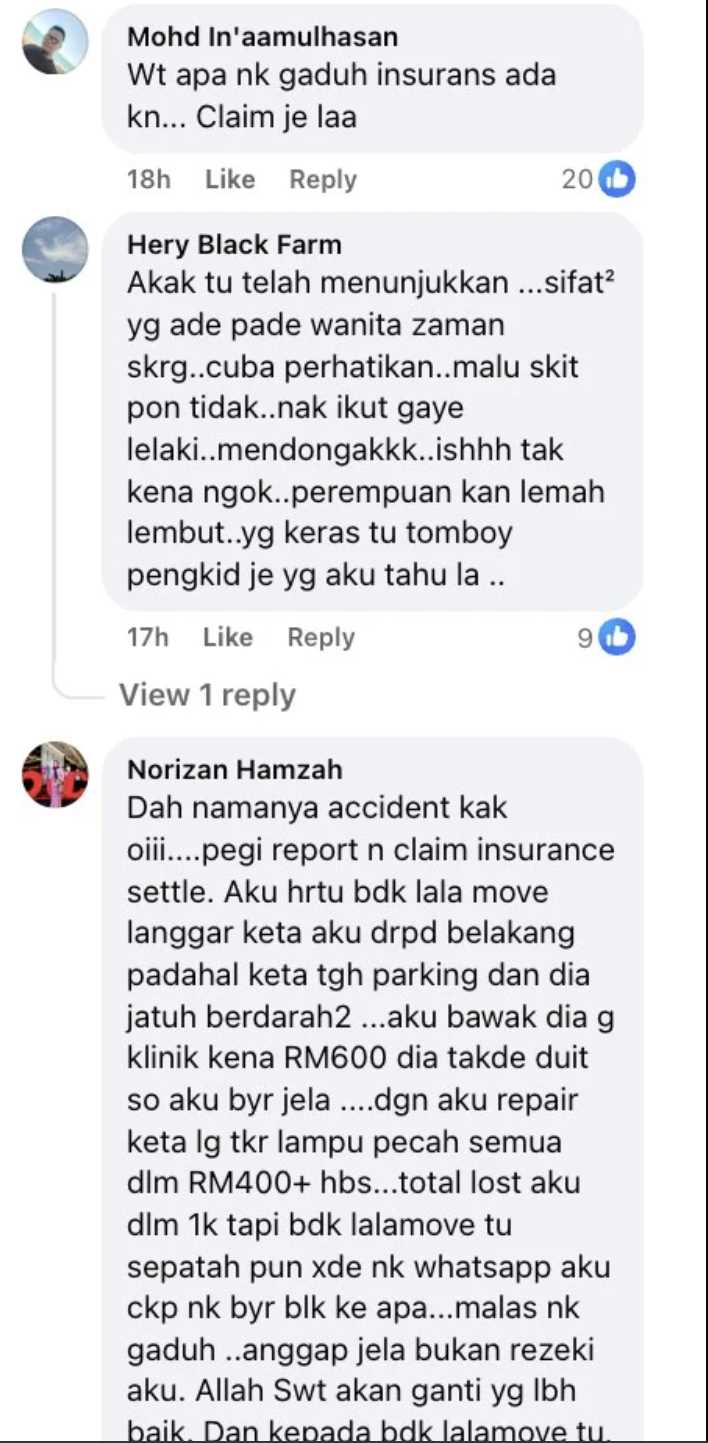Expand View 1 reply thread
Screen dimensions: 708x1443
(208, 695)
